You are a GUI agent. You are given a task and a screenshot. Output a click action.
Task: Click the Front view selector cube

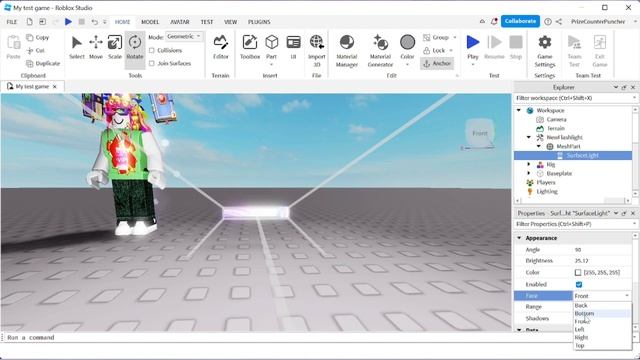(x=480, y=133)
